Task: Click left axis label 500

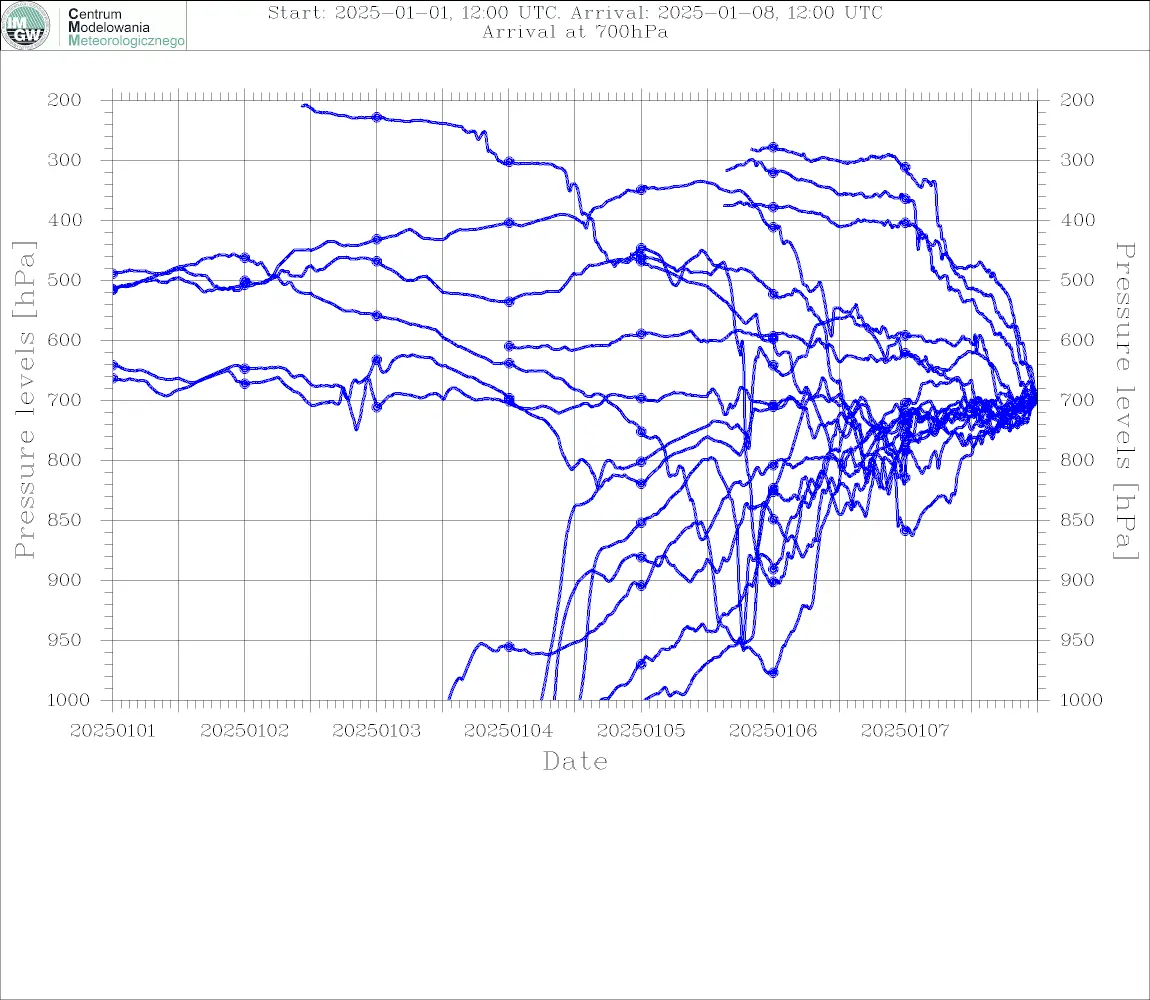Action: tap(65, 280)
